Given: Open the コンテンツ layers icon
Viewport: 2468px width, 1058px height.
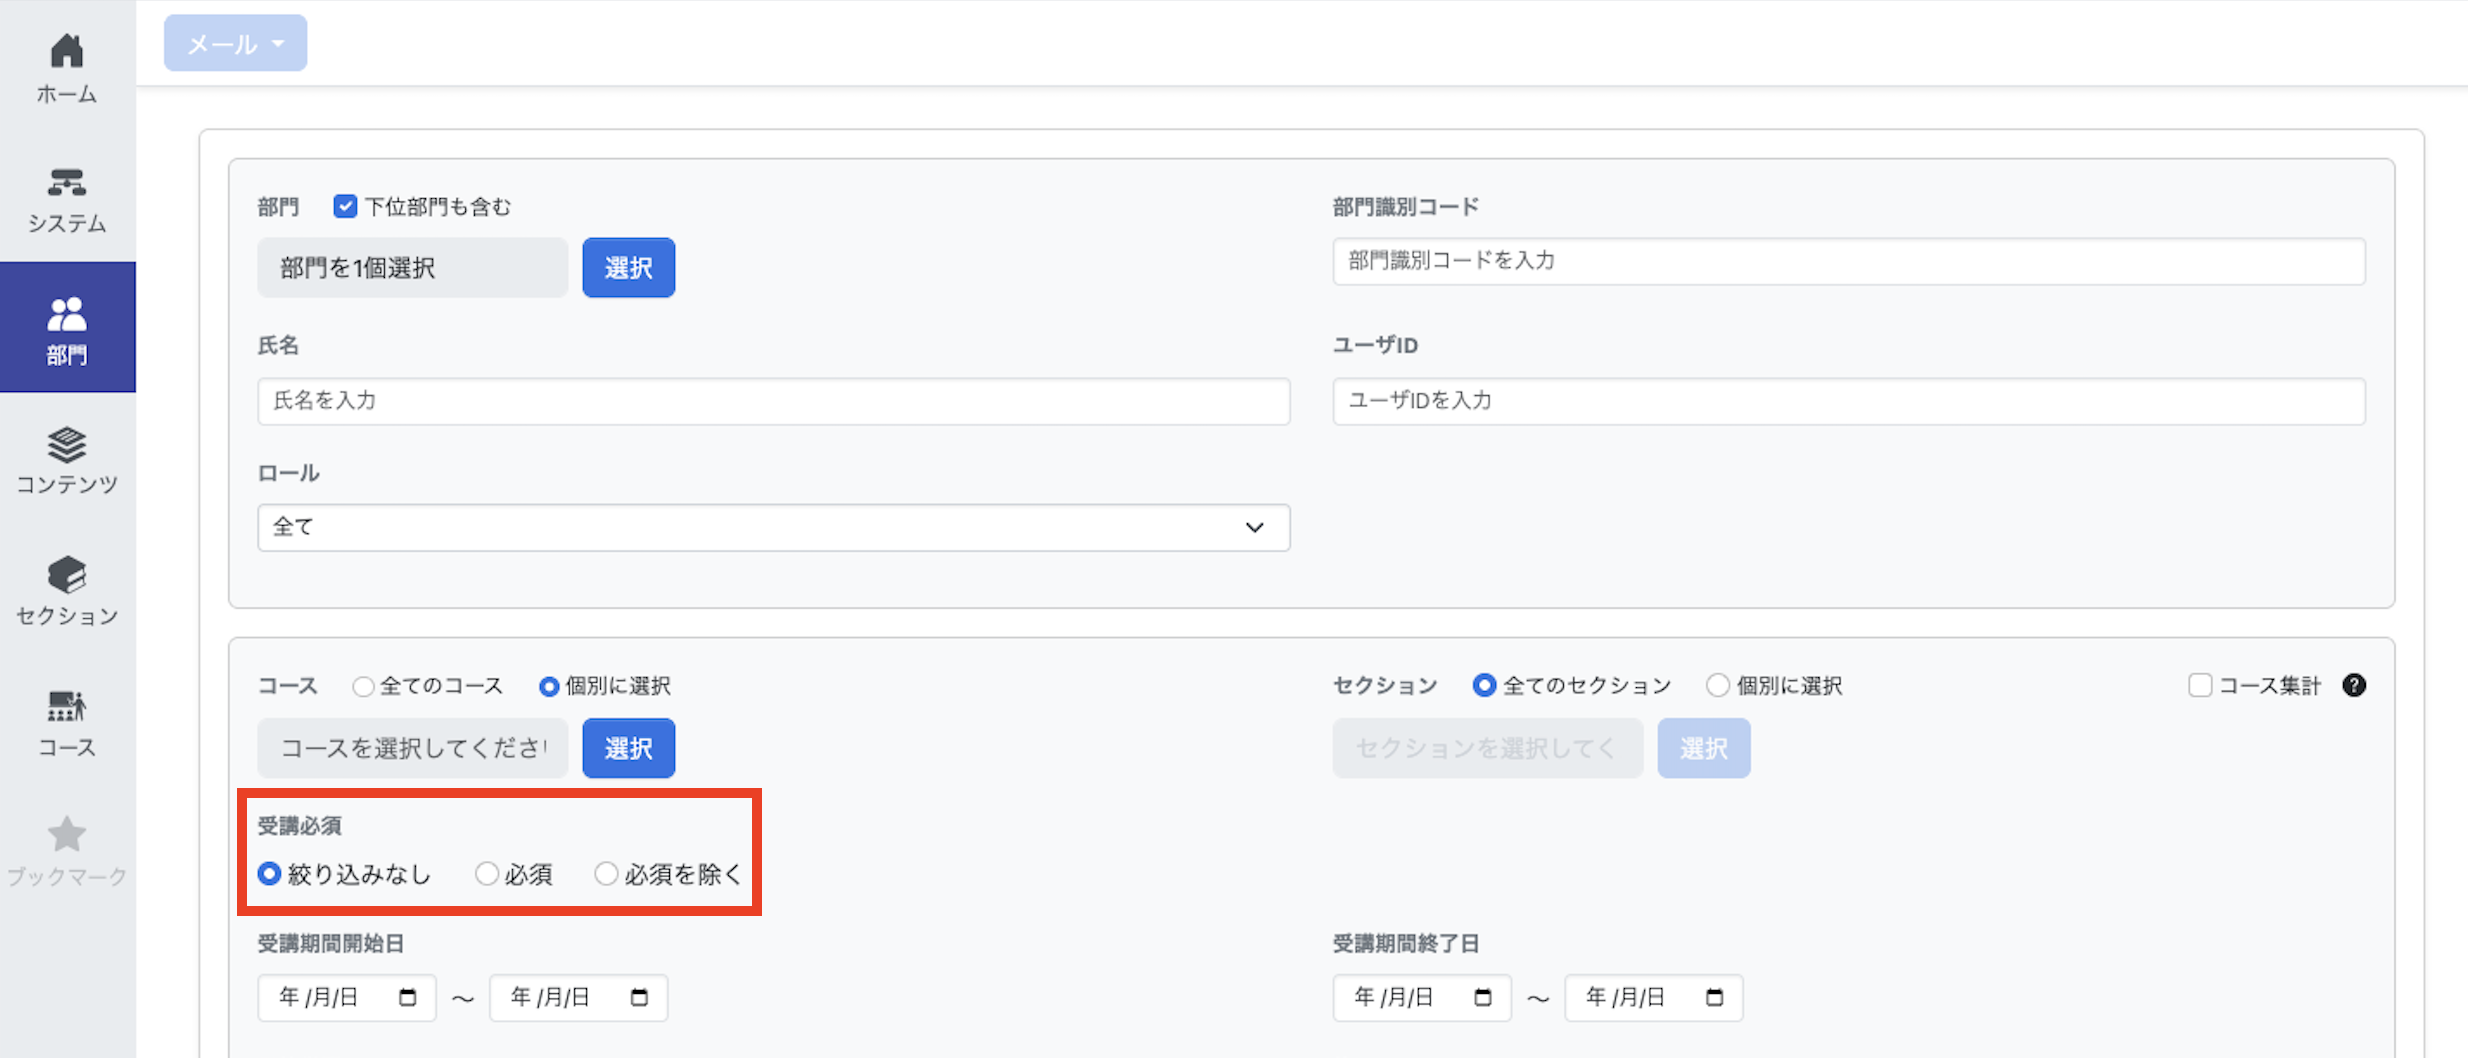Looking at the screenshot, I should (67, 445).
